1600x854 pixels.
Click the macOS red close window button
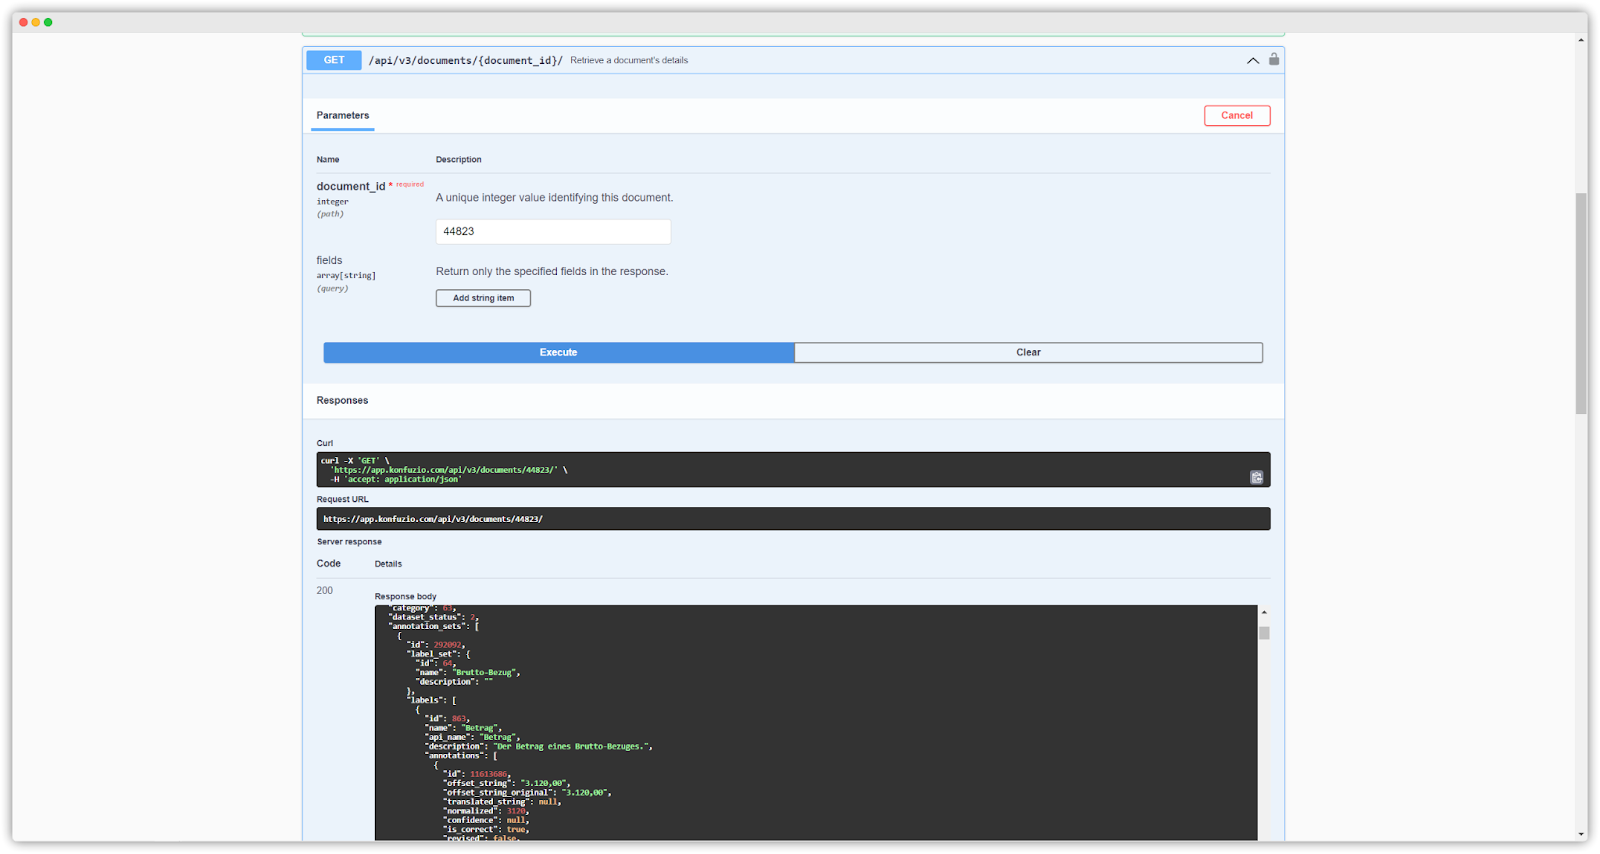[23, 22]
